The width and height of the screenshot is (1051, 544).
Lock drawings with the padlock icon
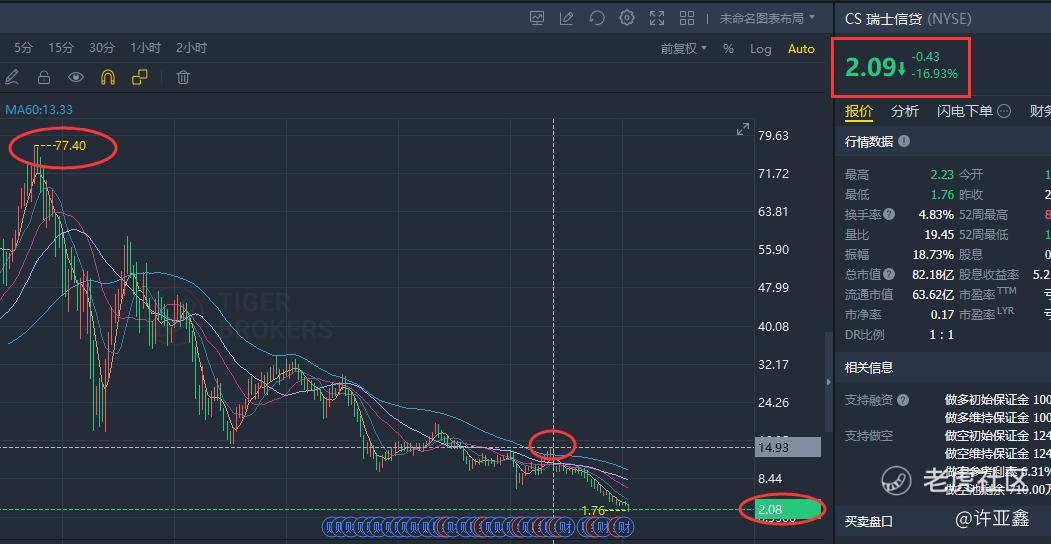tap(44, 77)
